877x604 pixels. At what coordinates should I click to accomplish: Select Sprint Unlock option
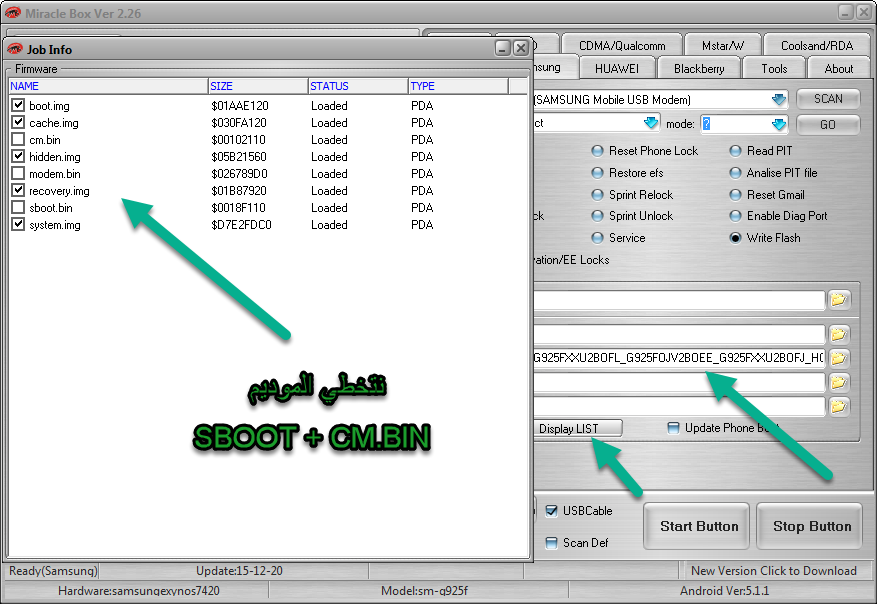coord(597,216)
